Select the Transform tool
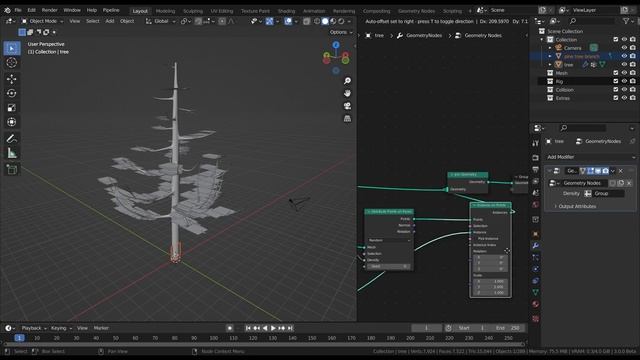640x360 pixels. pyautogui.click(x=11, y=122)
